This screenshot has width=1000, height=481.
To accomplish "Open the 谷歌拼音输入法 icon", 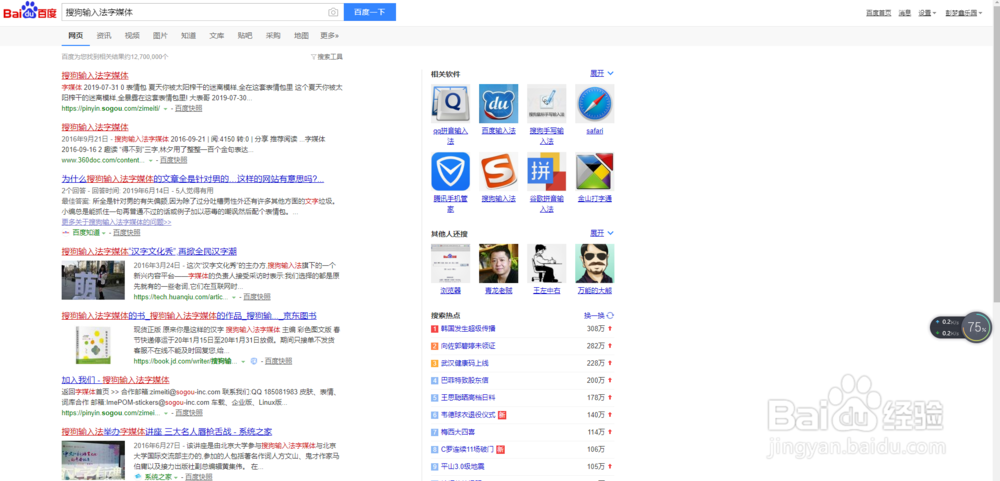I will (547, 171).
